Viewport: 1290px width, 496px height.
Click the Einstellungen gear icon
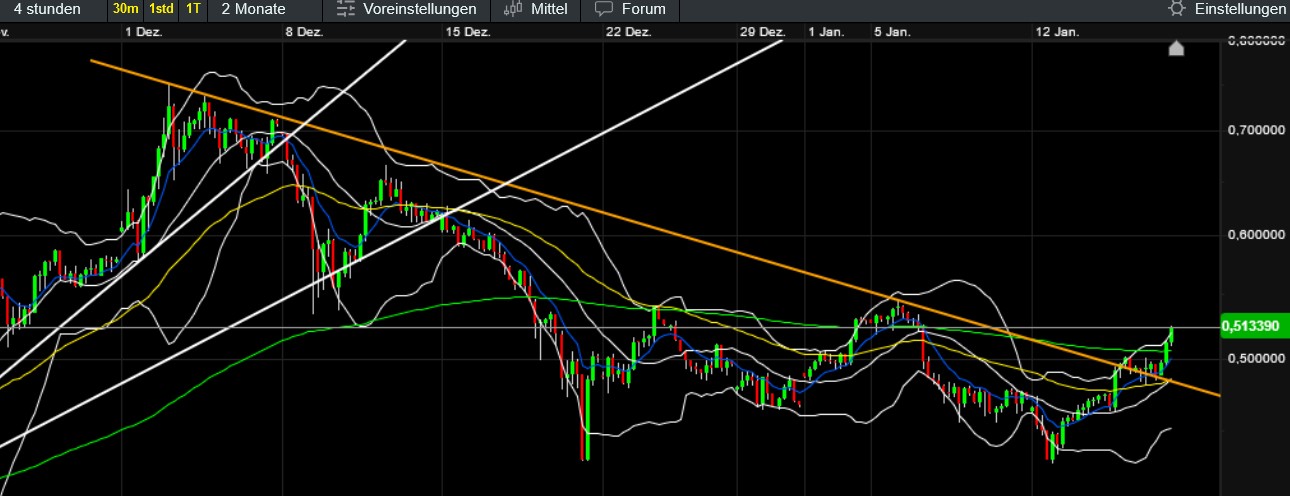(x=1177, y=9)
